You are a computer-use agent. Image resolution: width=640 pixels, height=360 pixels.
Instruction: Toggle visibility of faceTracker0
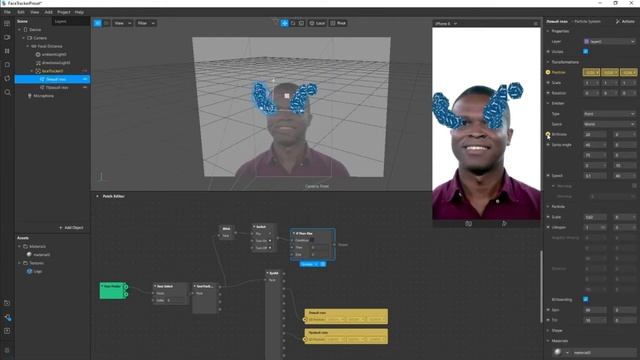point(85,71)
